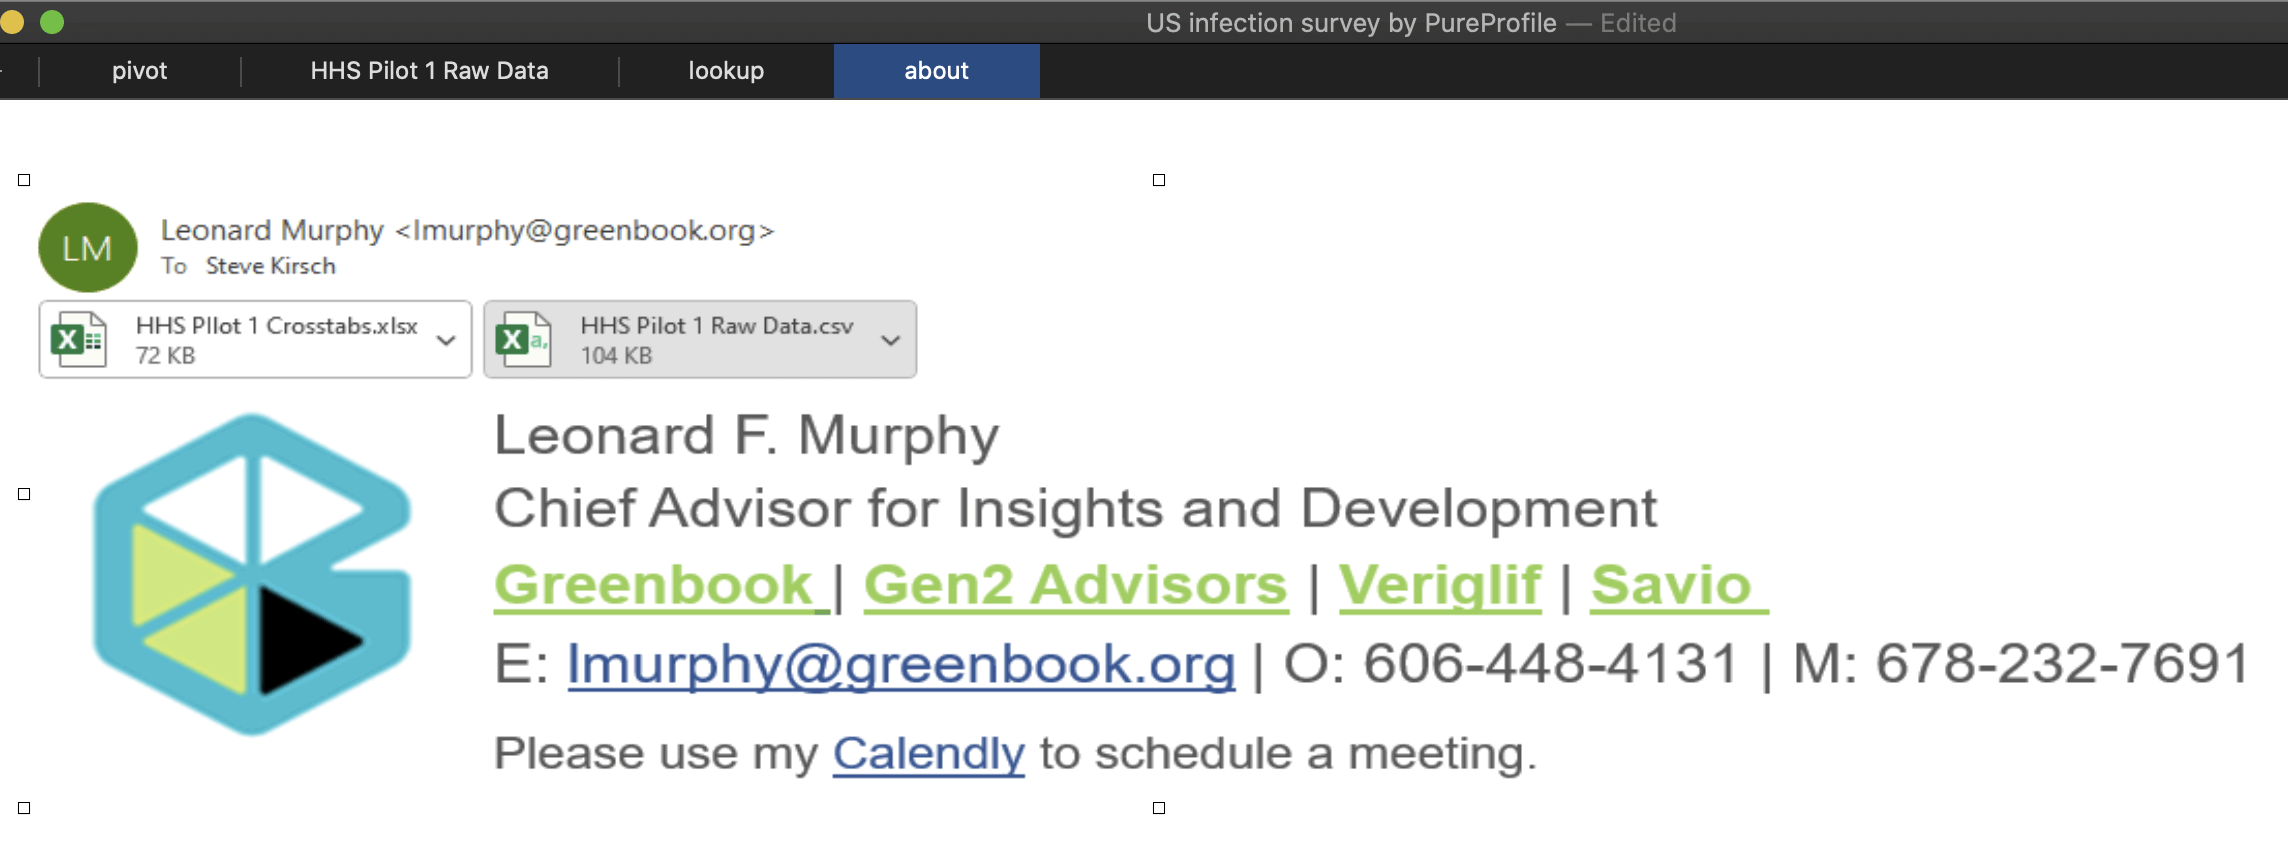Viewport: 2288px width, 842px height.
Task: Click the yellow minimize window button
Action: [x=12, y=22]
